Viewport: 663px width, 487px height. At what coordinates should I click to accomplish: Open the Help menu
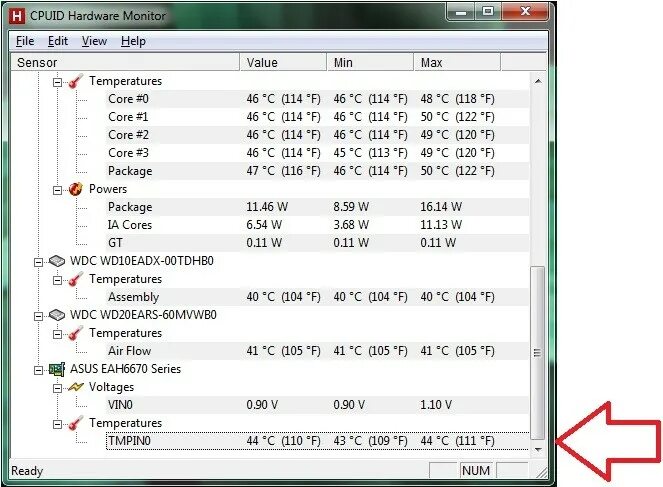133,41
